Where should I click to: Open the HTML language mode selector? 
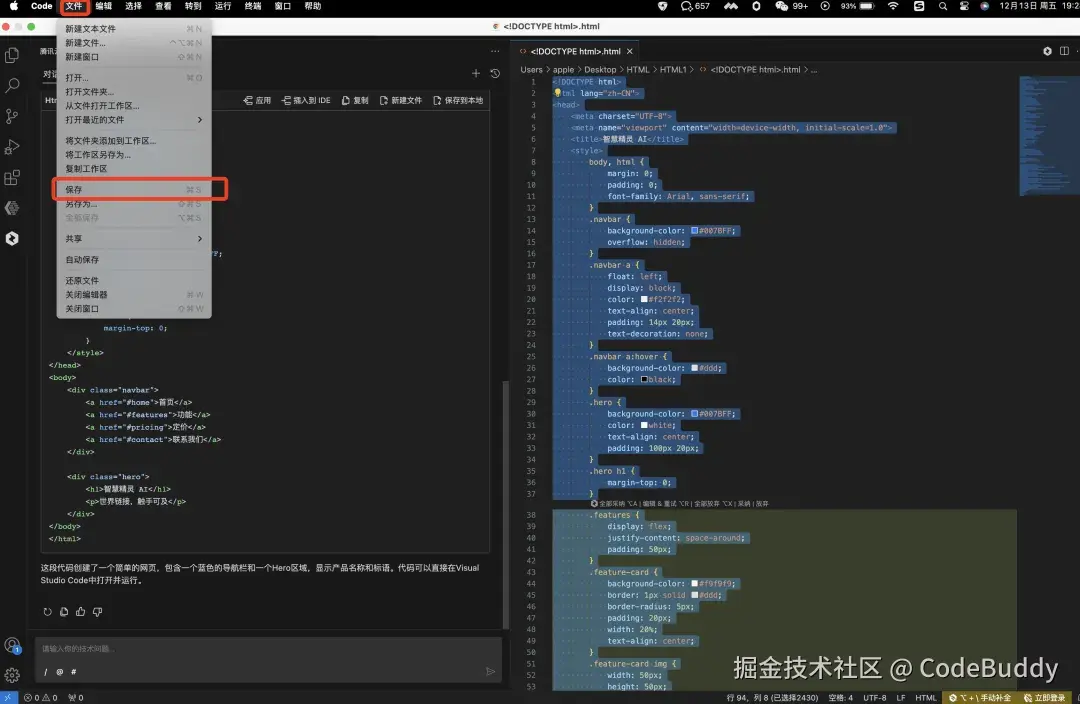[925, 697]
